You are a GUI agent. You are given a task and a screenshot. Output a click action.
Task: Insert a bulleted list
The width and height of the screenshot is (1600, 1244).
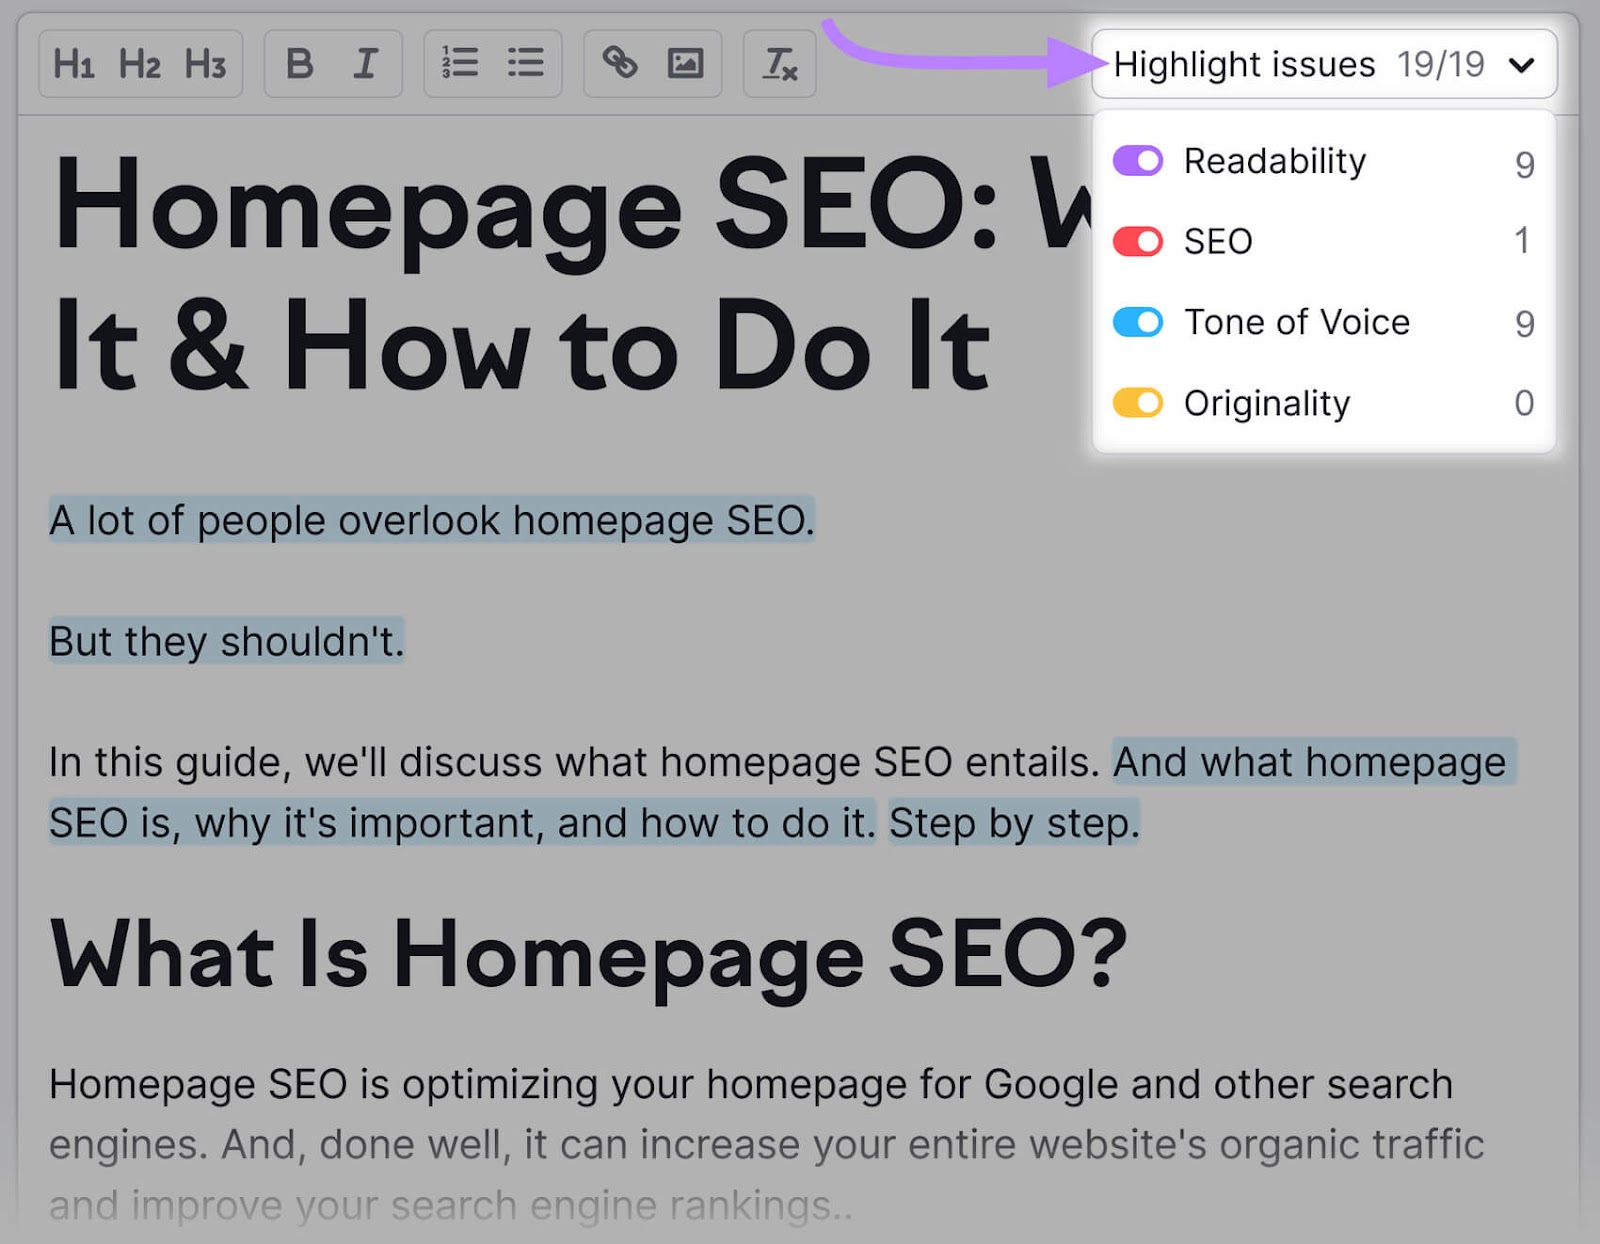click(x=524, y=63)
